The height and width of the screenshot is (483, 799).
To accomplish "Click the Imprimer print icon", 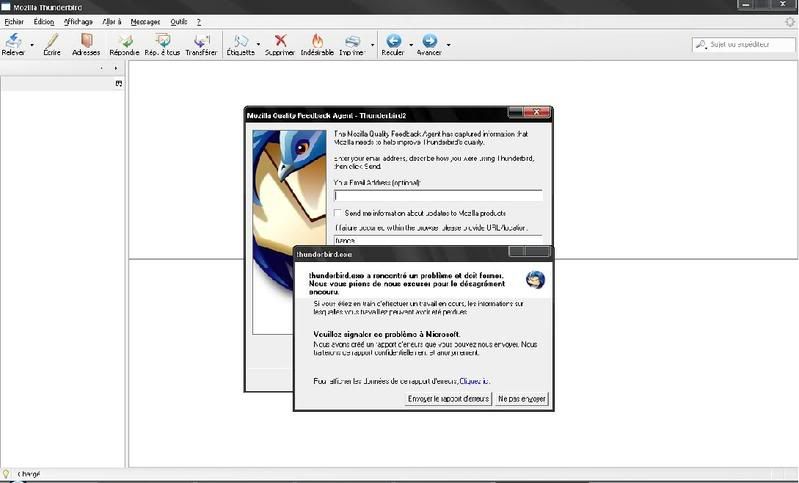I will pyautogui.click(x=352, y=41).
